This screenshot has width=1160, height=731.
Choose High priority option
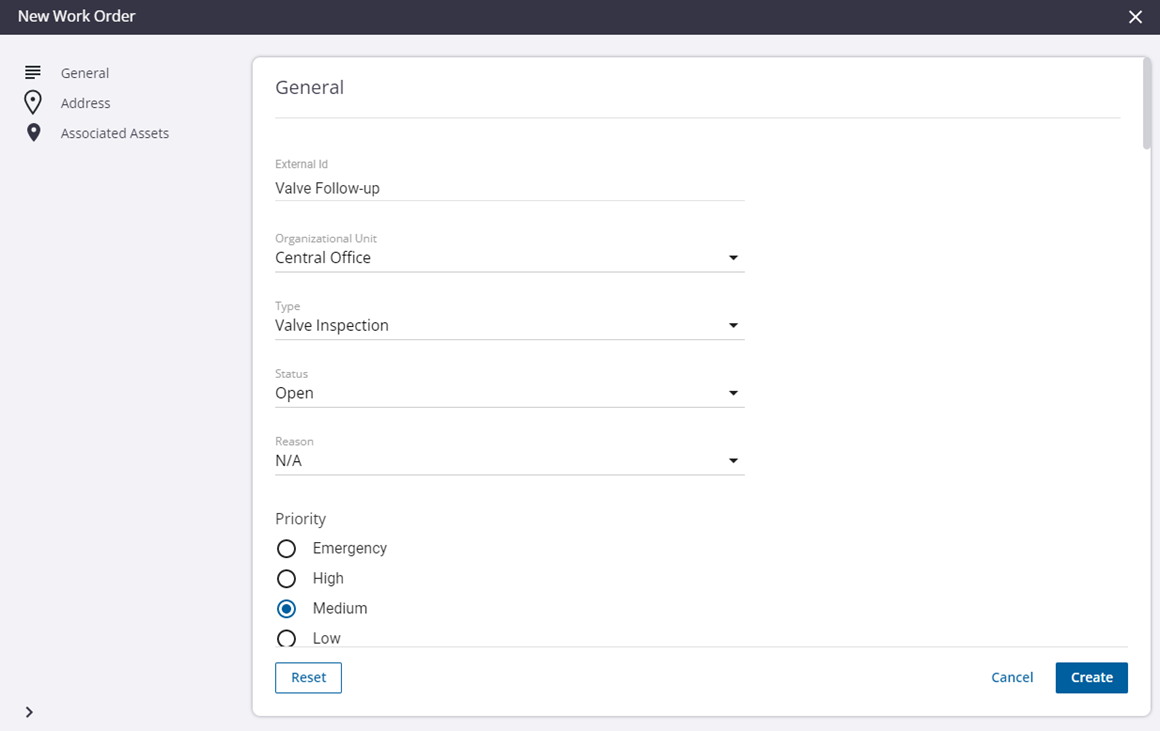click(287, 579)
